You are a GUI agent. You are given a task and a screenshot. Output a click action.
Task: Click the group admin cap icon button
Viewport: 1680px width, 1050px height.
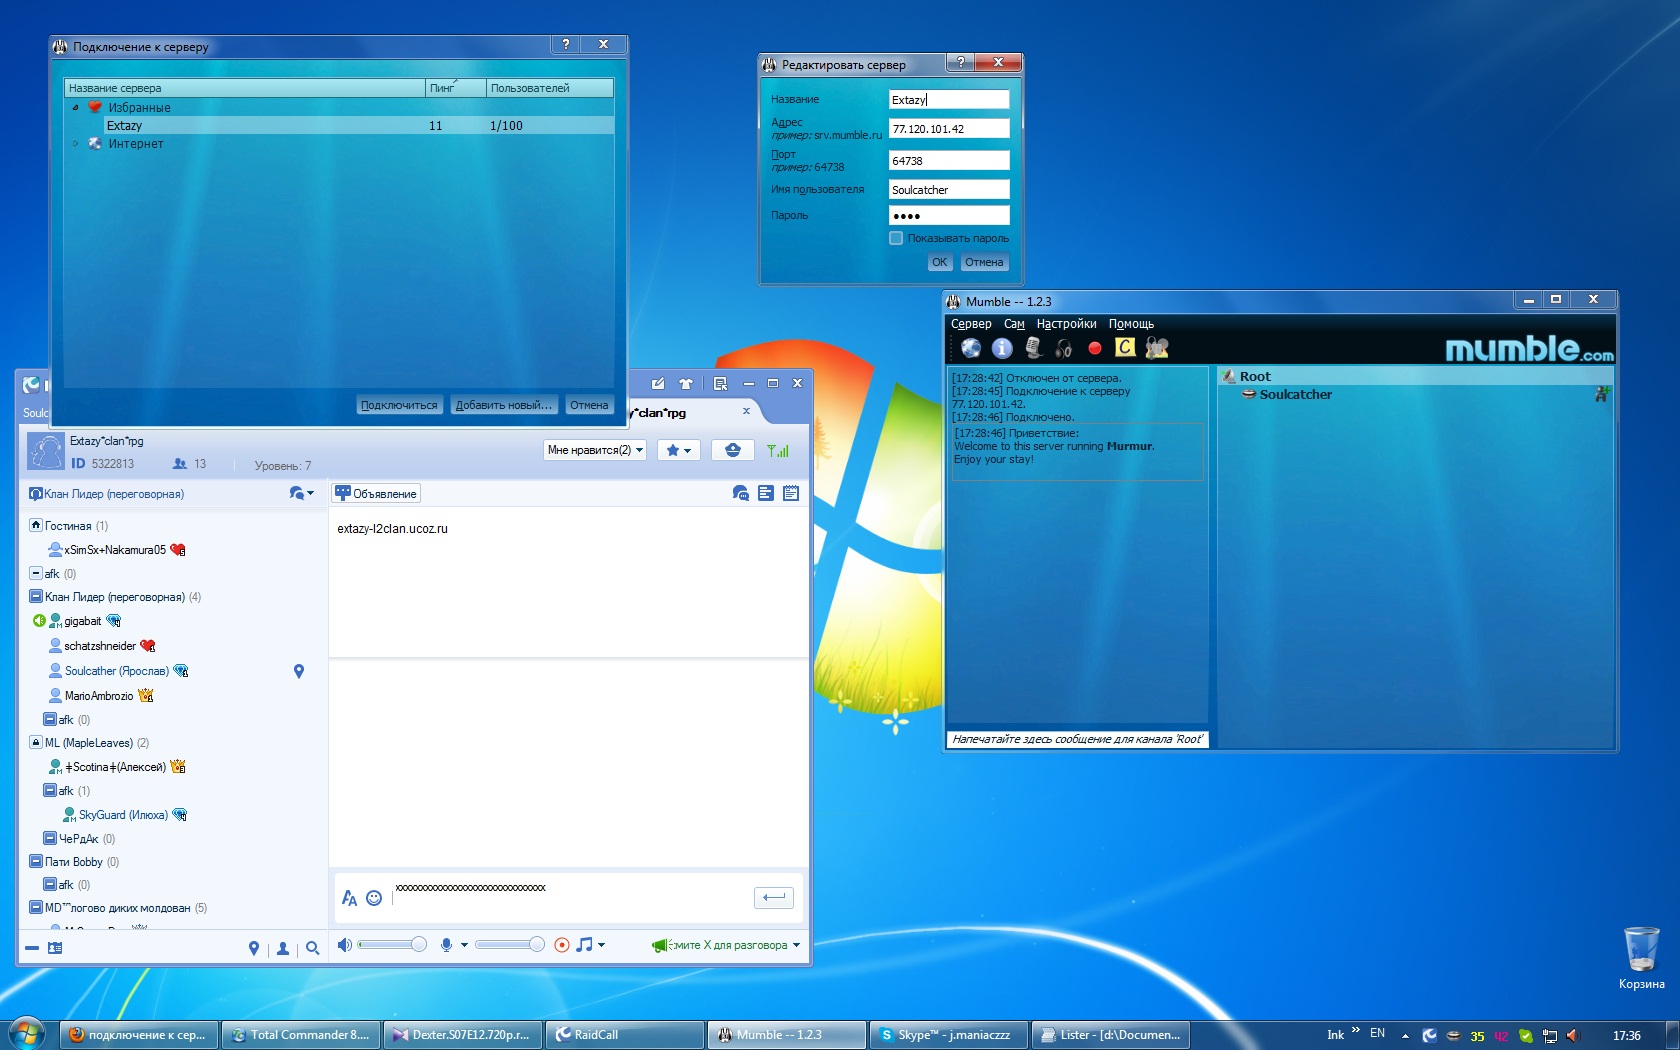(733, 450)
